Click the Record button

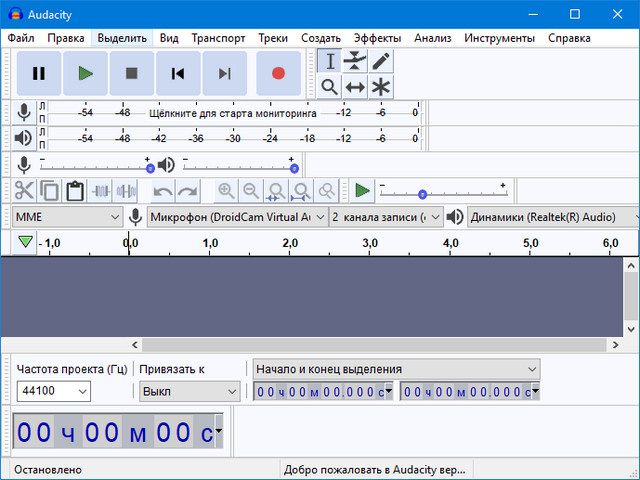[x=278, y=73]
